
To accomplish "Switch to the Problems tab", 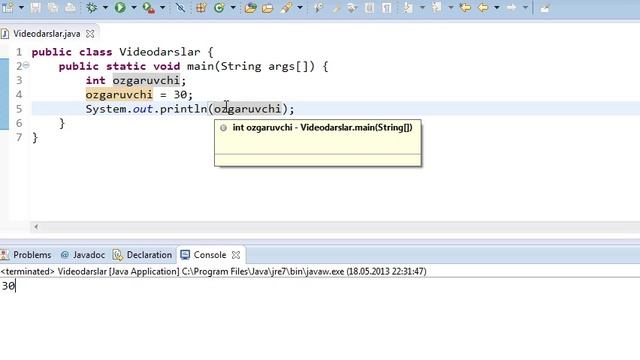I will coord(32,255).
